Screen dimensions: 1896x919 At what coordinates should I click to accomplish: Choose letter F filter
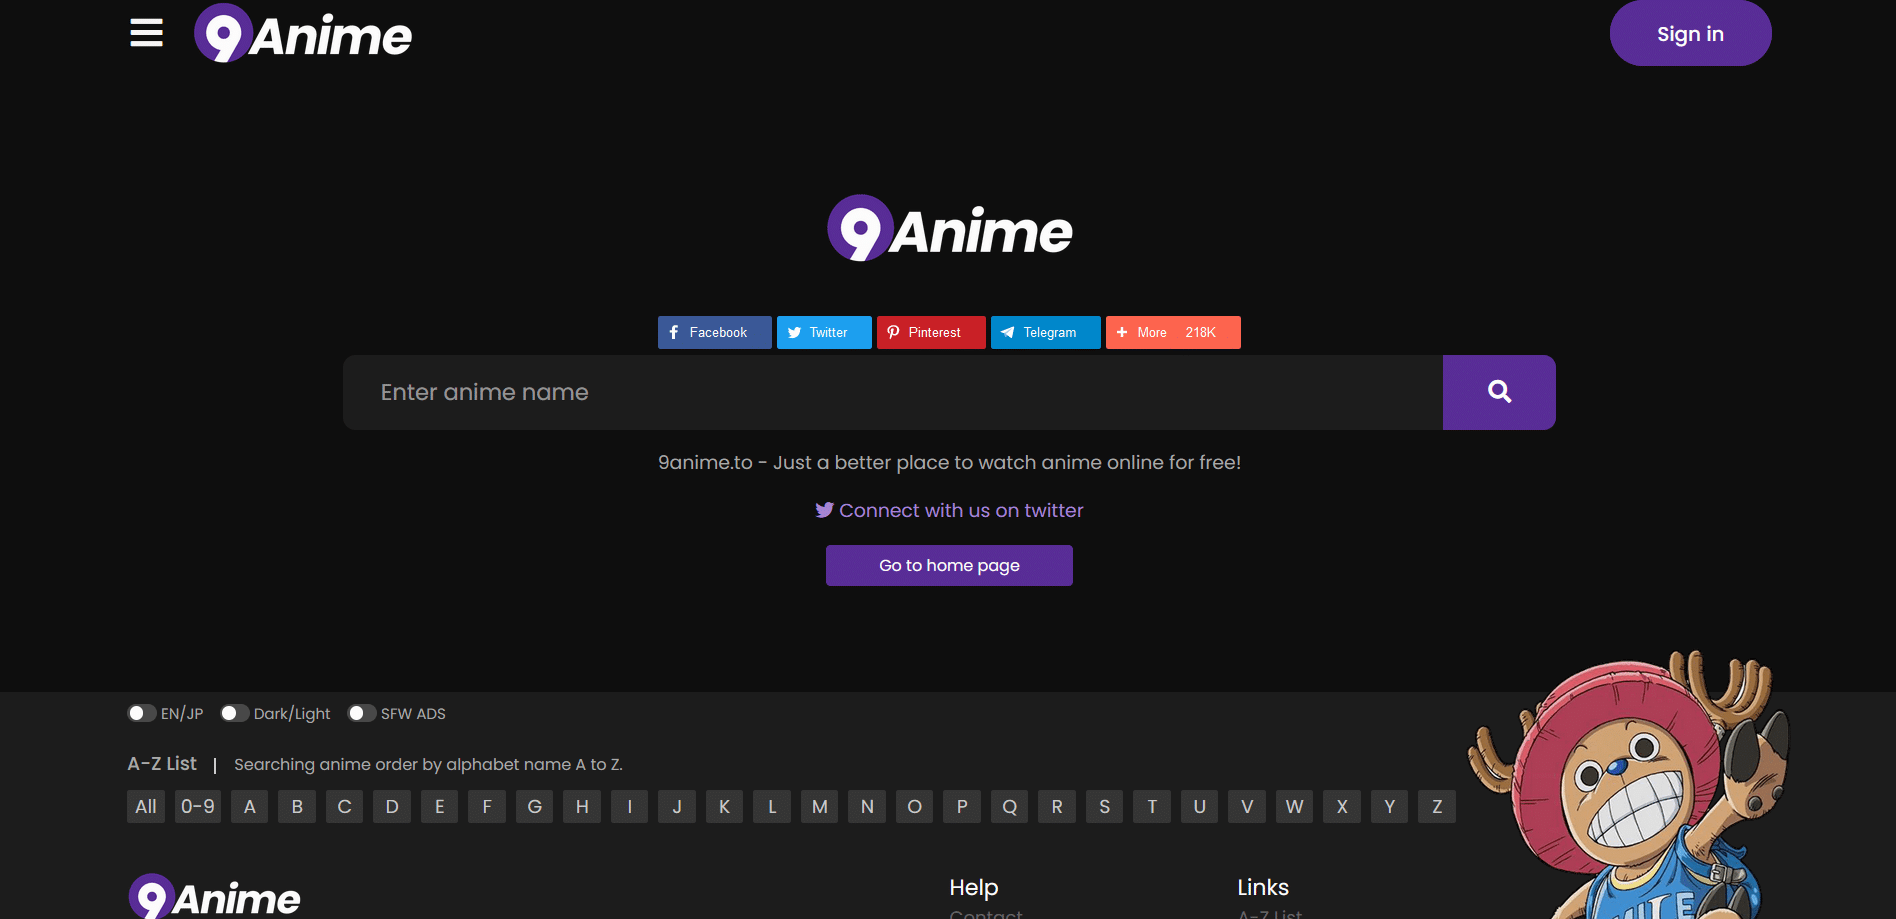coord(487,806)
